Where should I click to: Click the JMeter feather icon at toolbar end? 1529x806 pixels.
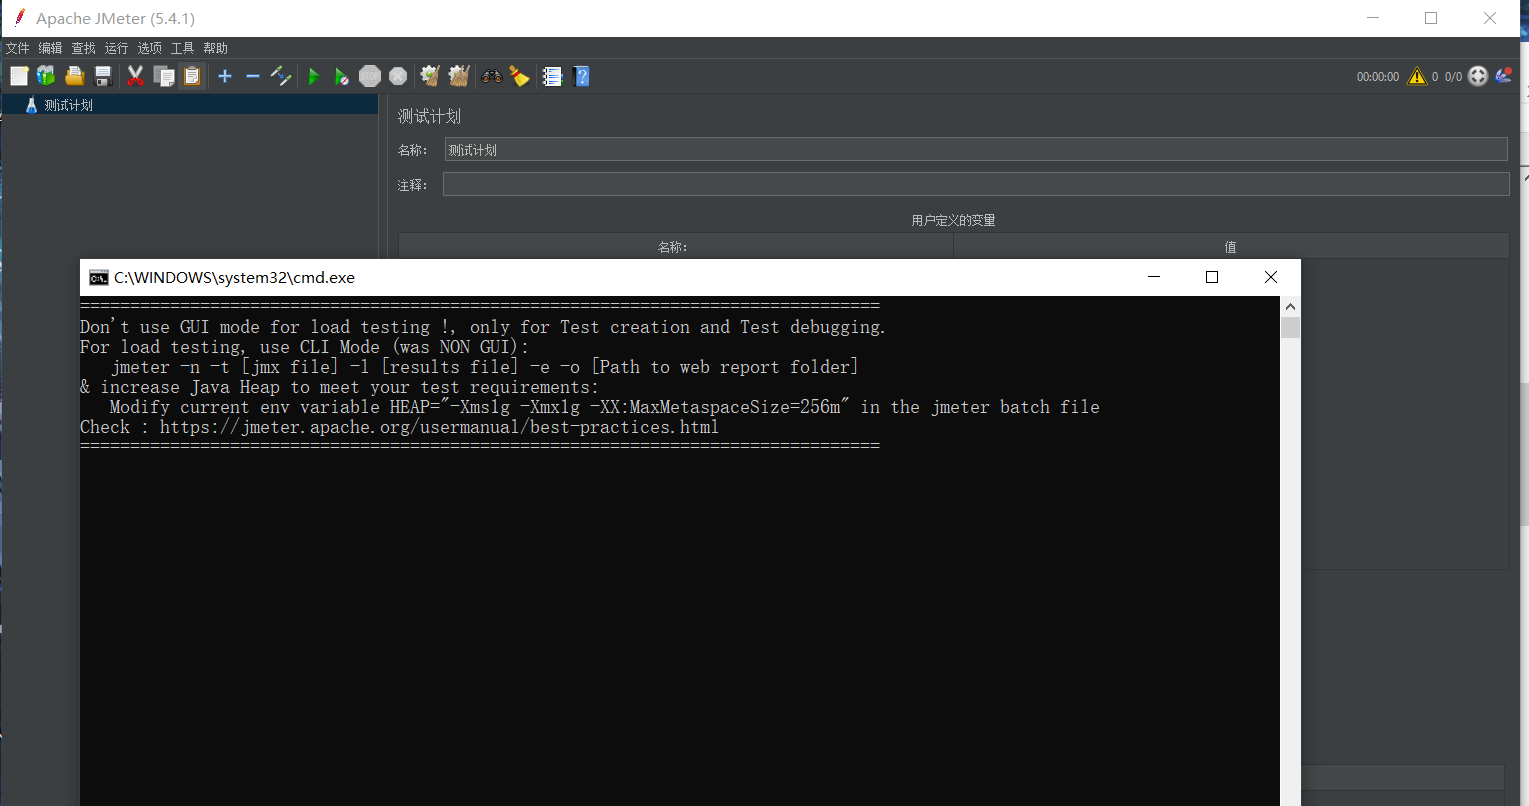coord(1504,76)
